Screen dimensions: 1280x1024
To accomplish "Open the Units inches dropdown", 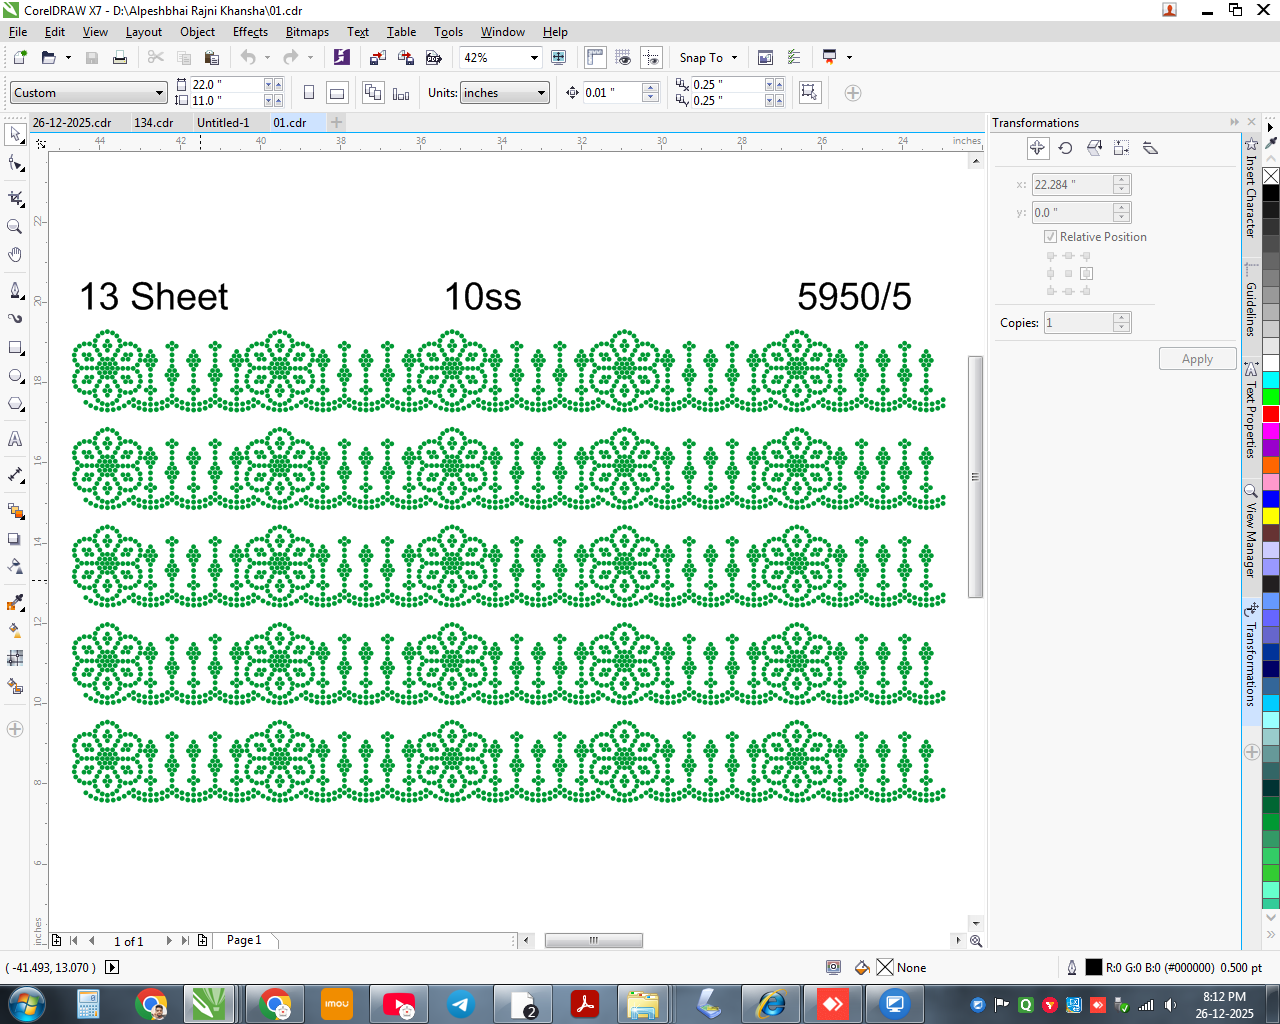I will (x=542, y=93).
